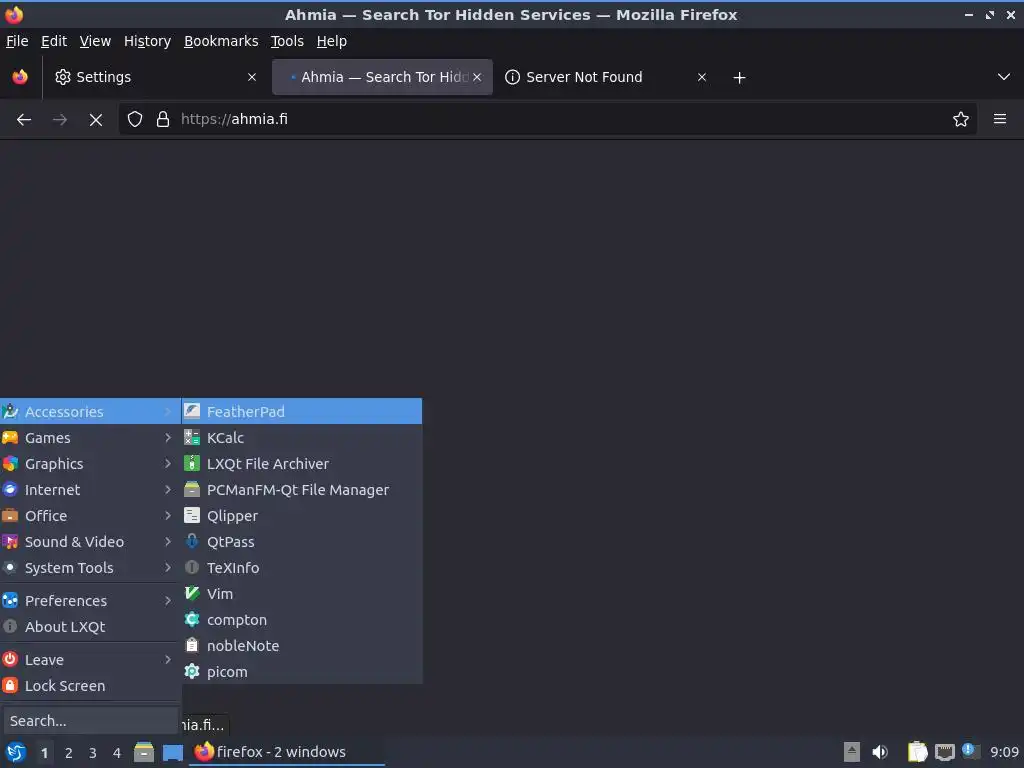
Task: Open Qlipper clipboard tool
Action: 302,516
